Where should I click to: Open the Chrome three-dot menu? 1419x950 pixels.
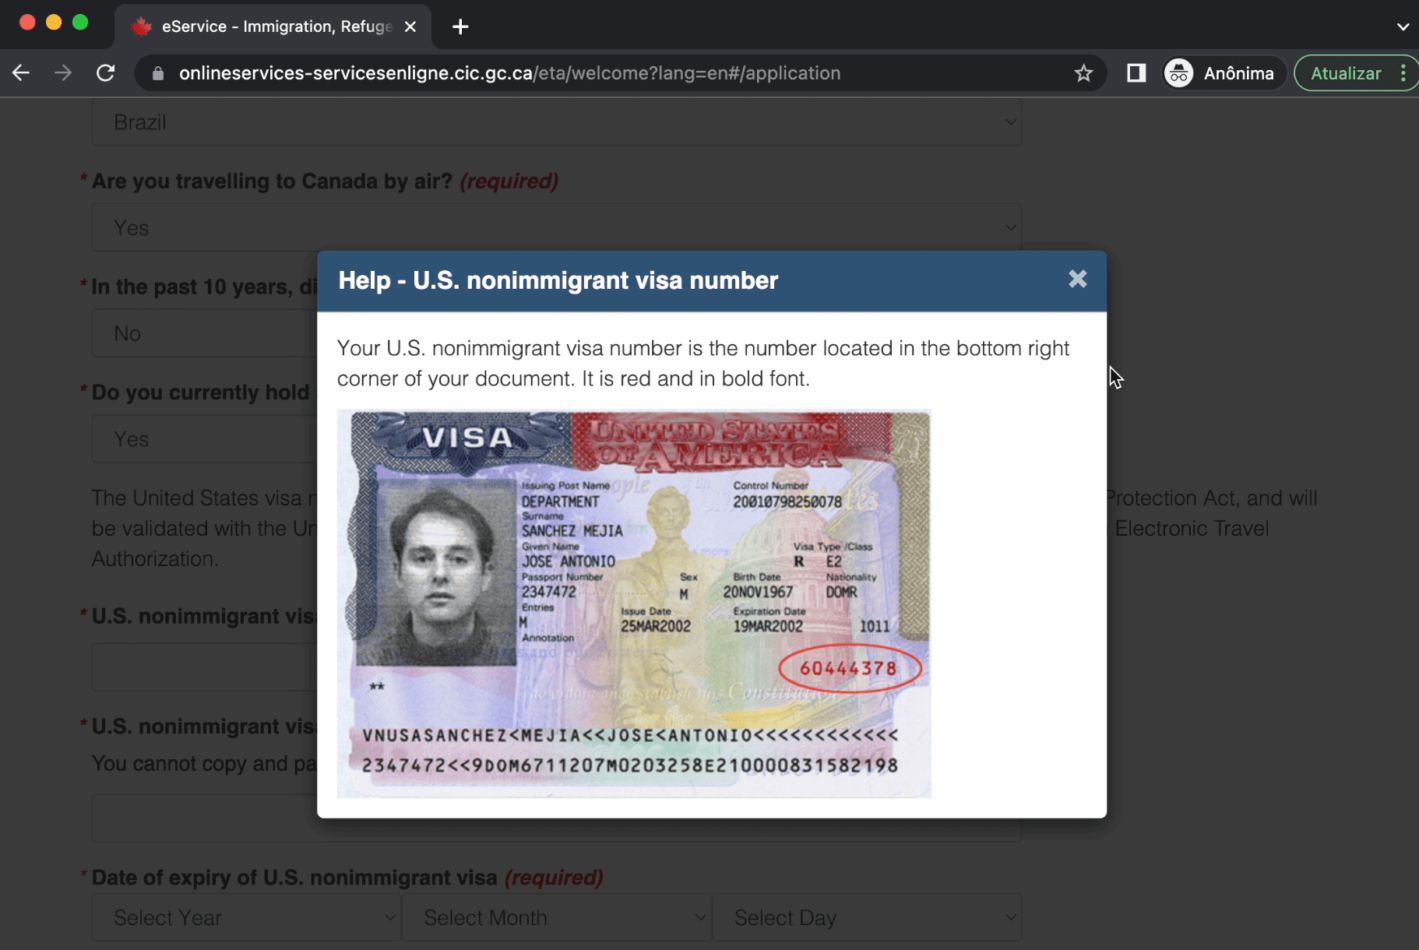pos(1404,73)
